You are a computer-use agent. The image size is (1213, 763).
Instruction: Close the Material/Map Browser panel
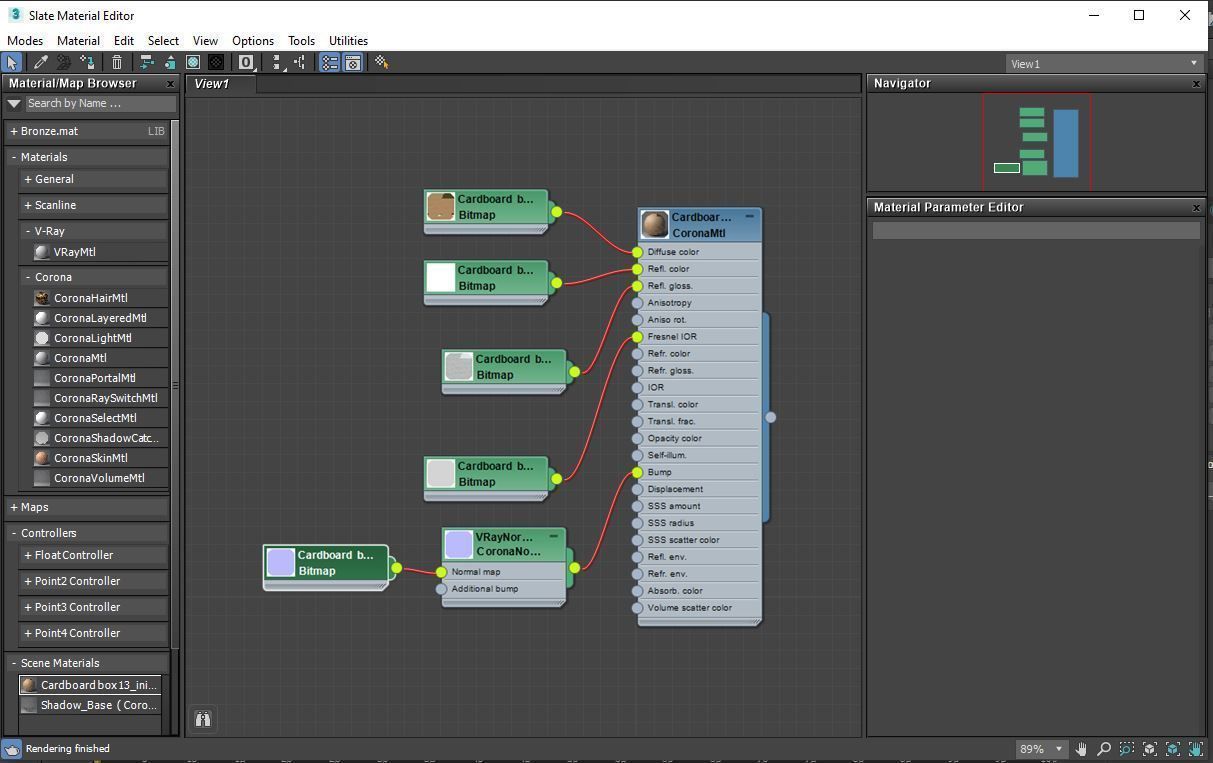tap(170, 84)
